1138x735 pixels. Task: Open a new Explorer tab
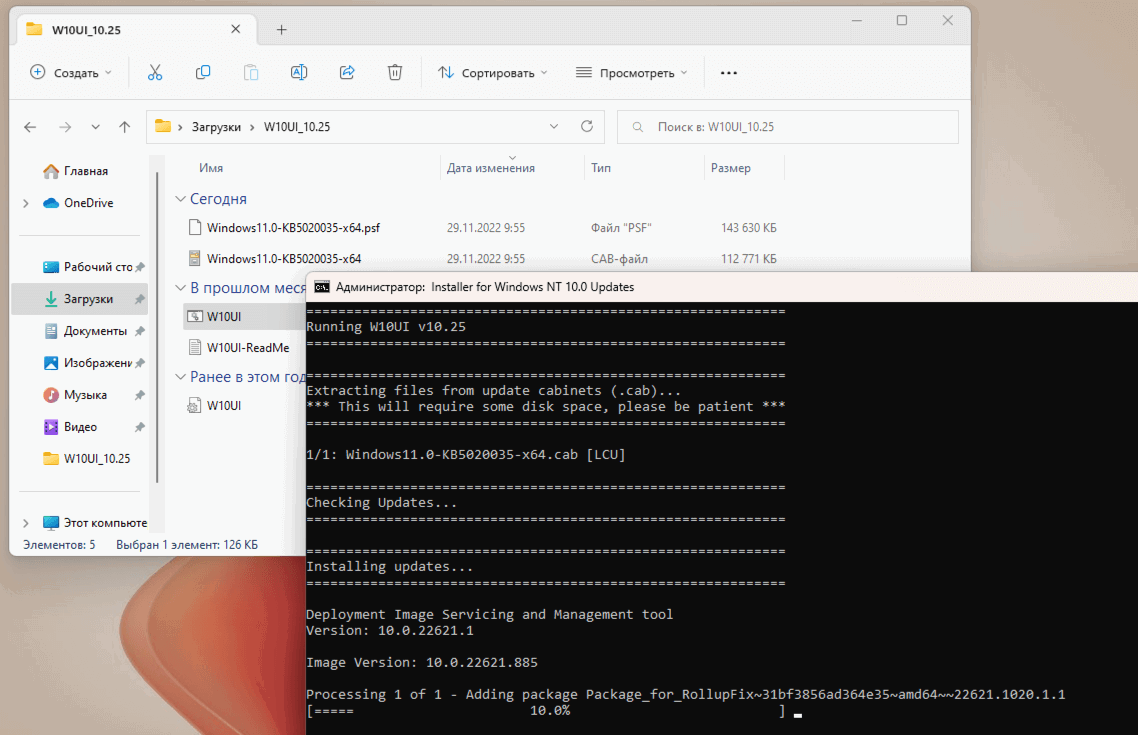282,30
